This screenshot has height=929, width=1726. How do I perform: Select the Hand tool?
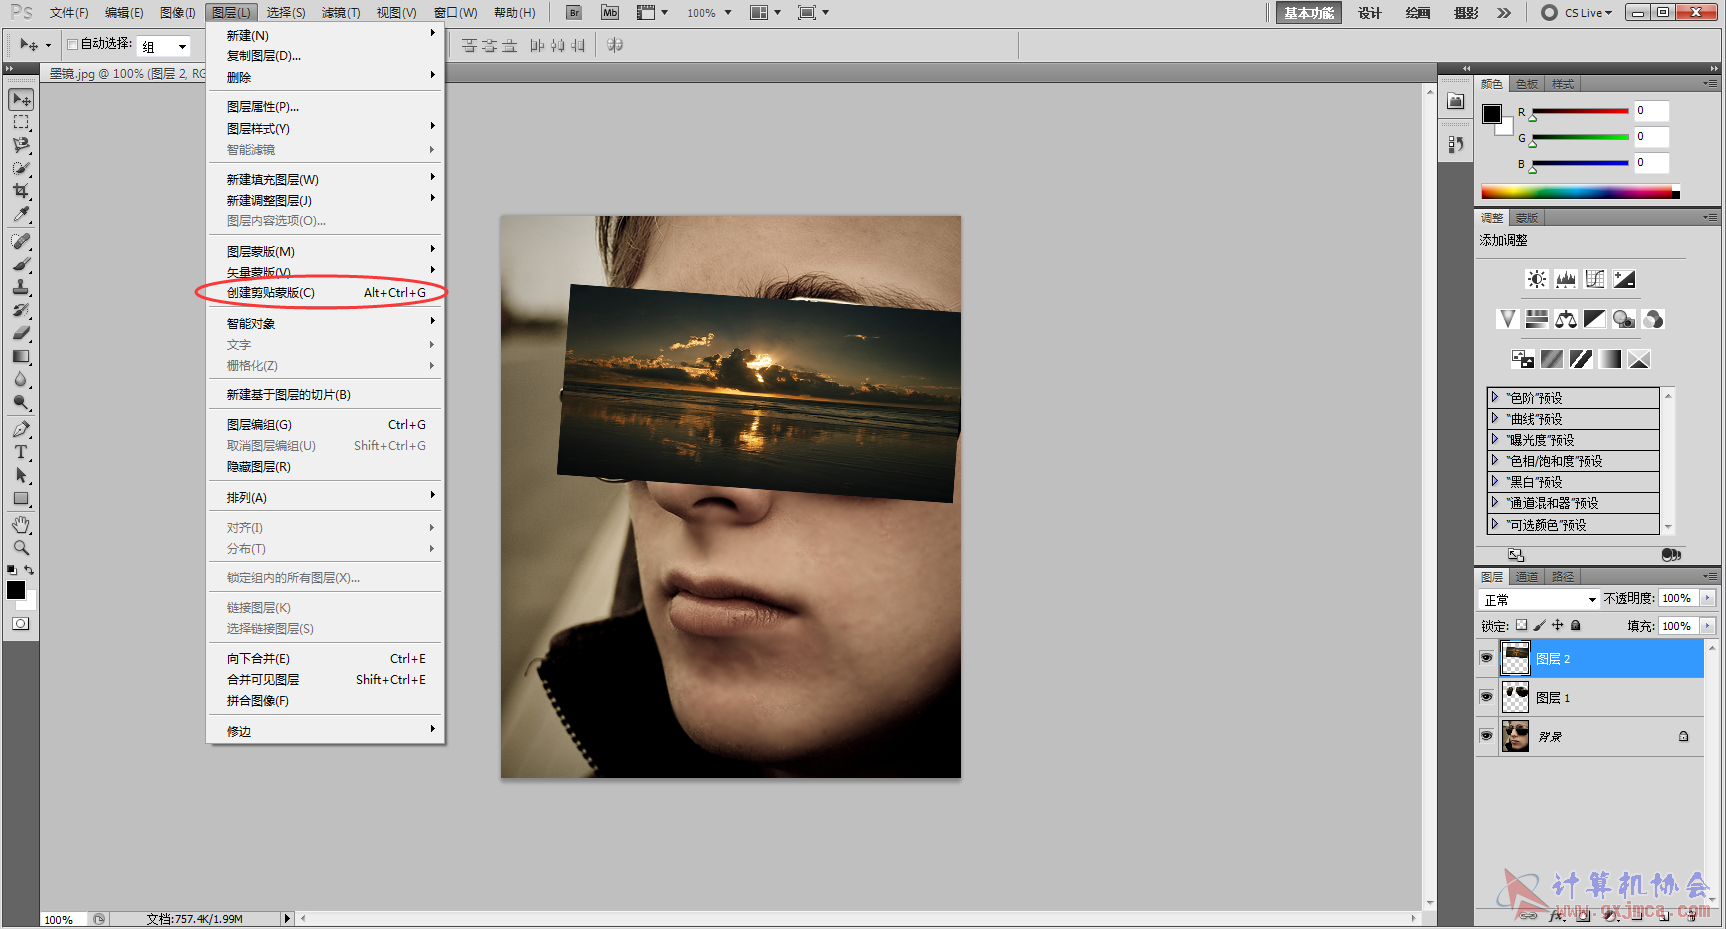pos(21,525)
